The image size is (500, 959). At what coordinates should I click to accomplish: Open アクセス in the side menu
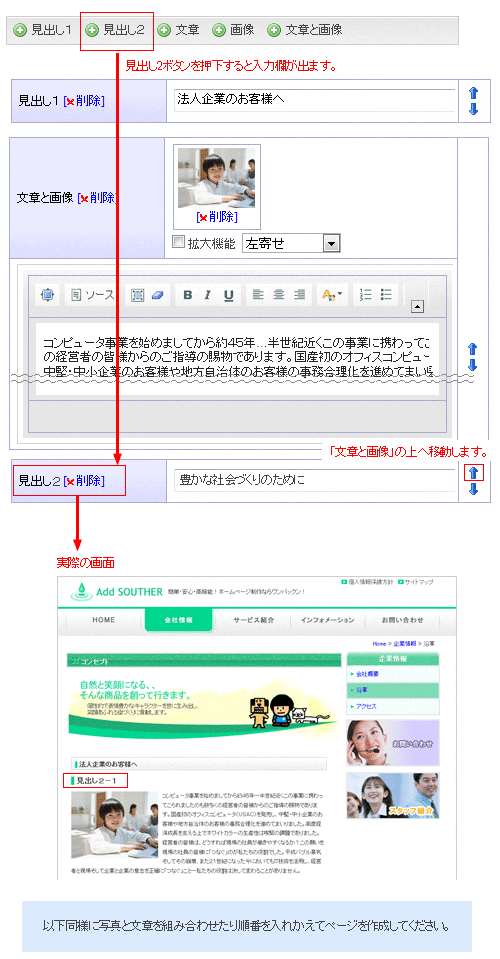click(392, 706)
